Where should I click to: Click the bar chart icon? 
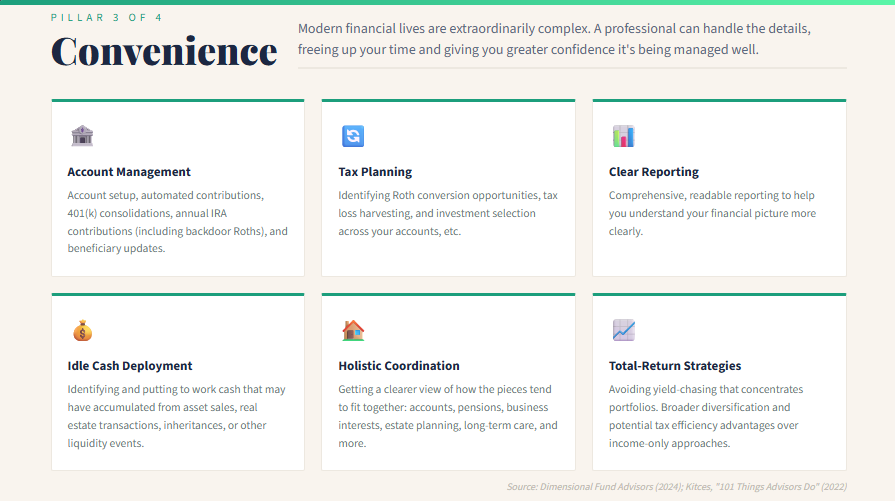pyautogui.click(x=623, y=136)
